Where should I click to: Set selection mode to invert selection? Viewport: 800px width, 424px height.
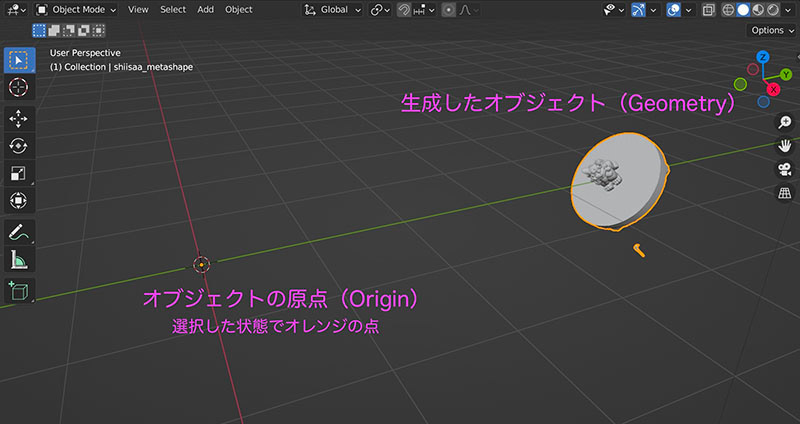[x=83, y=31]
